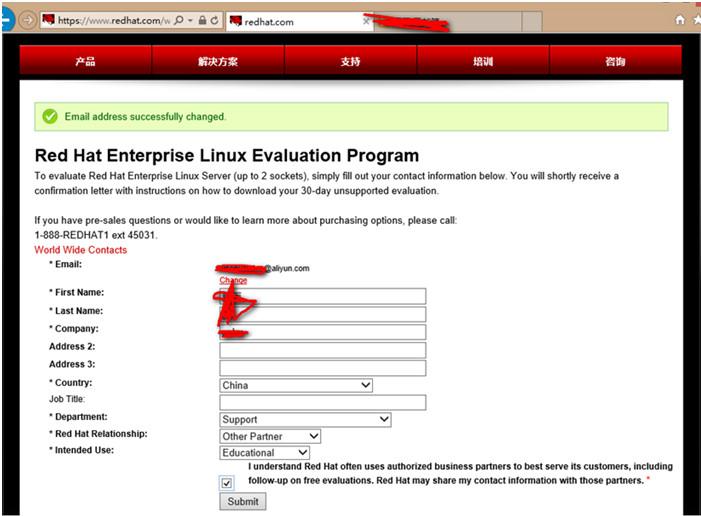The image size is (701, 516).
Task: Open the 产品 navigation menu
Action: click(85, 61)
